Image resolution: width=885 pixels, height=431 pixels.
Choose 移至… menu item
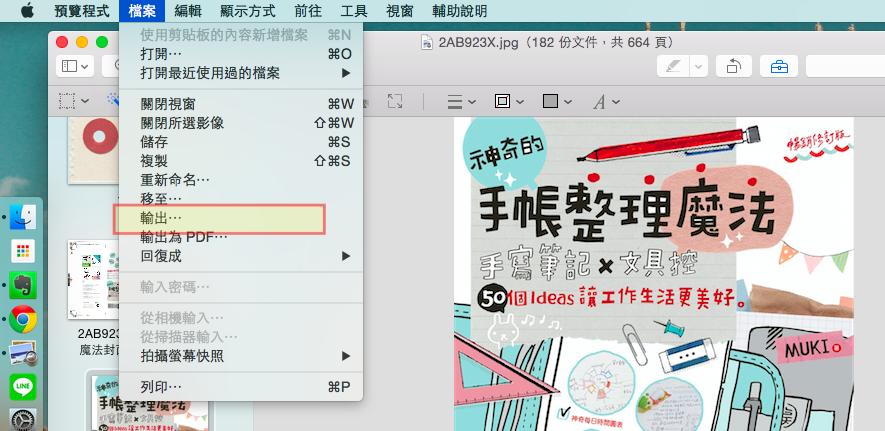pyautogui.click(x=241, y=199)
